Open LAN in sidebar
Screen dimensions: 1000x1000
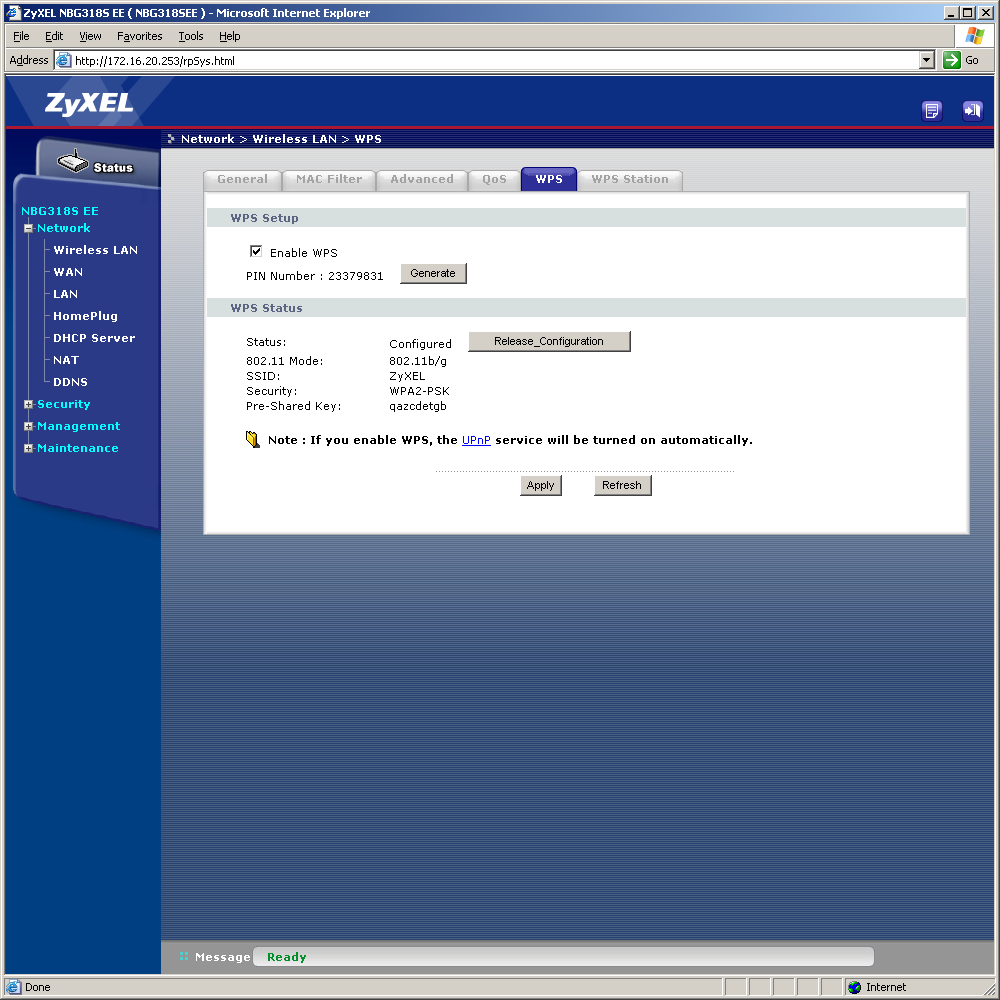click(x=66, y=294)
